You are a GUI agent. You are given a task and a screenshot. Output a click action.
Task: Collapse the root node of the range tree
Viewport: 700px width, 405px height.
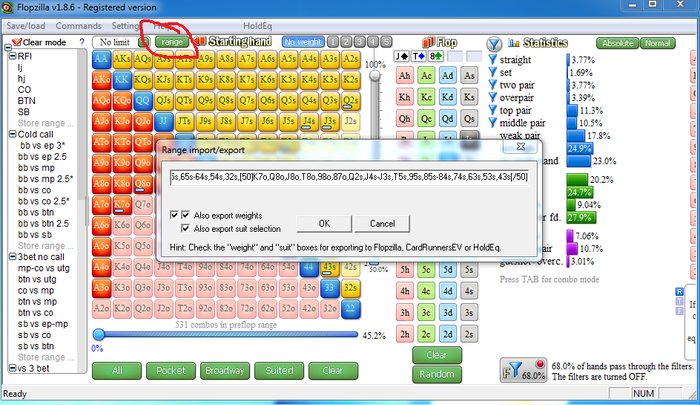click(8, 47)
